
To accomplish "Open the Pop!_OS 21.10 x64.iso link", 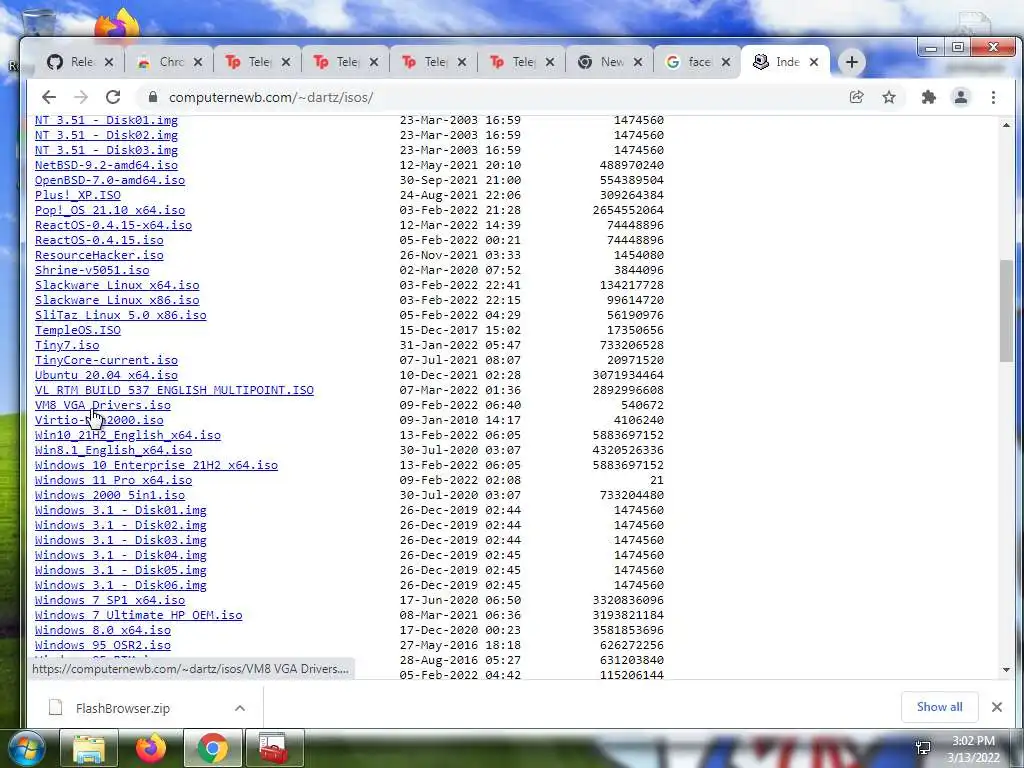I will tap(110, 210).
